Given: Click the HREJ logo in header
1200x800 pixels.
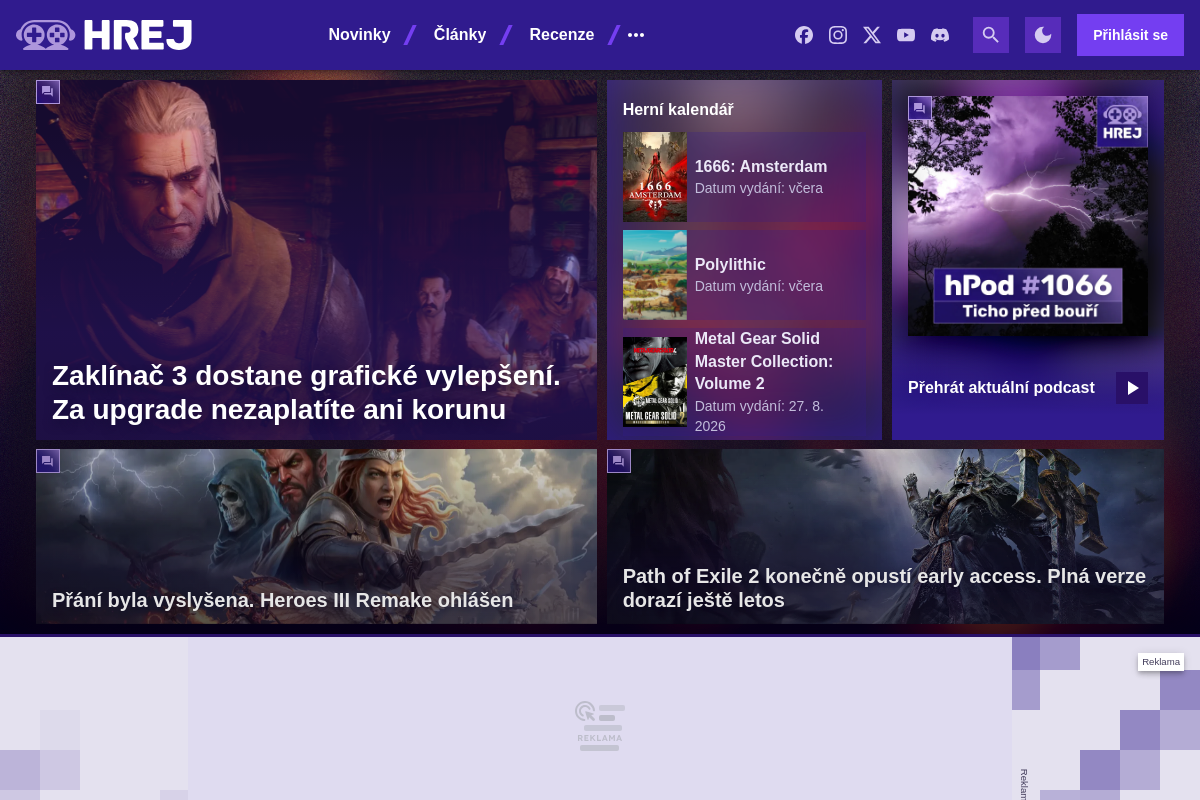Looking at the screenshot, I should click(104, 35).
